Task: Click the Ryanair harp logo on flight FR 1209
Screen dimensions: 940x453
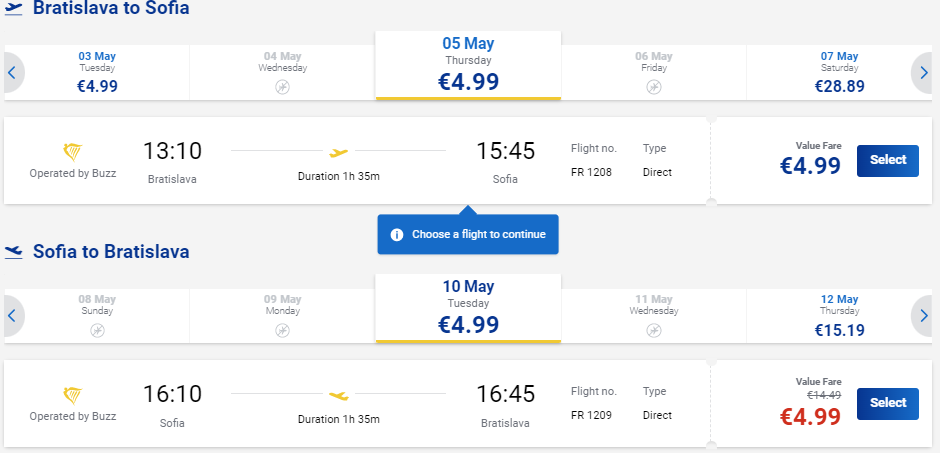Action: pos(73,395)
